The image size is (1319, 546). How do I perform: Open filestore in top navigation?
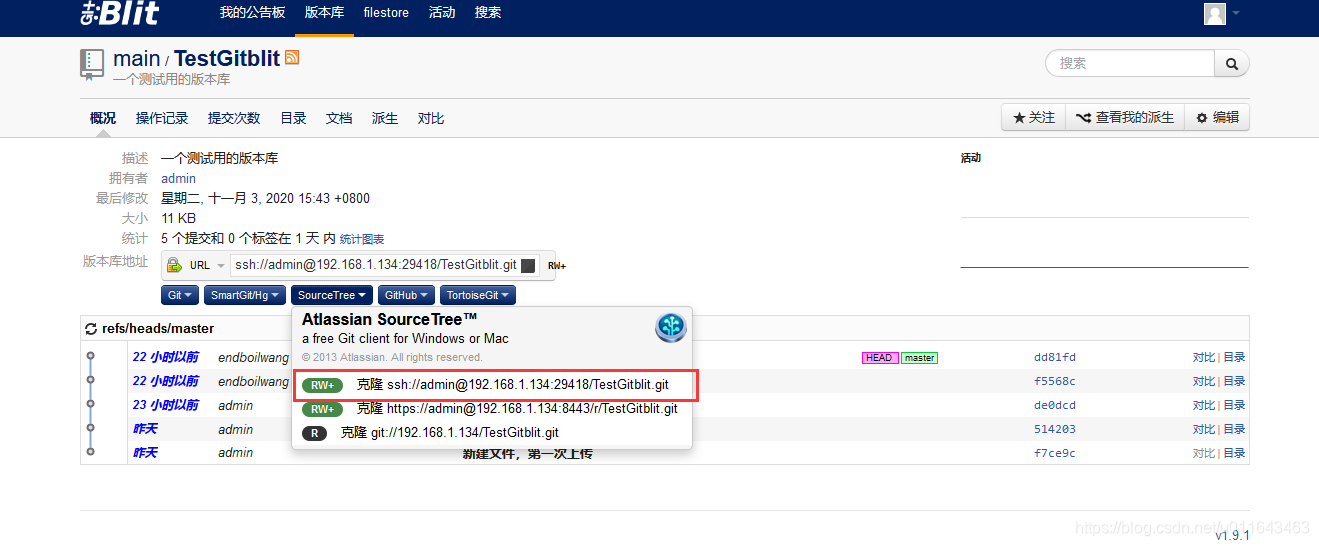[385, 13]
